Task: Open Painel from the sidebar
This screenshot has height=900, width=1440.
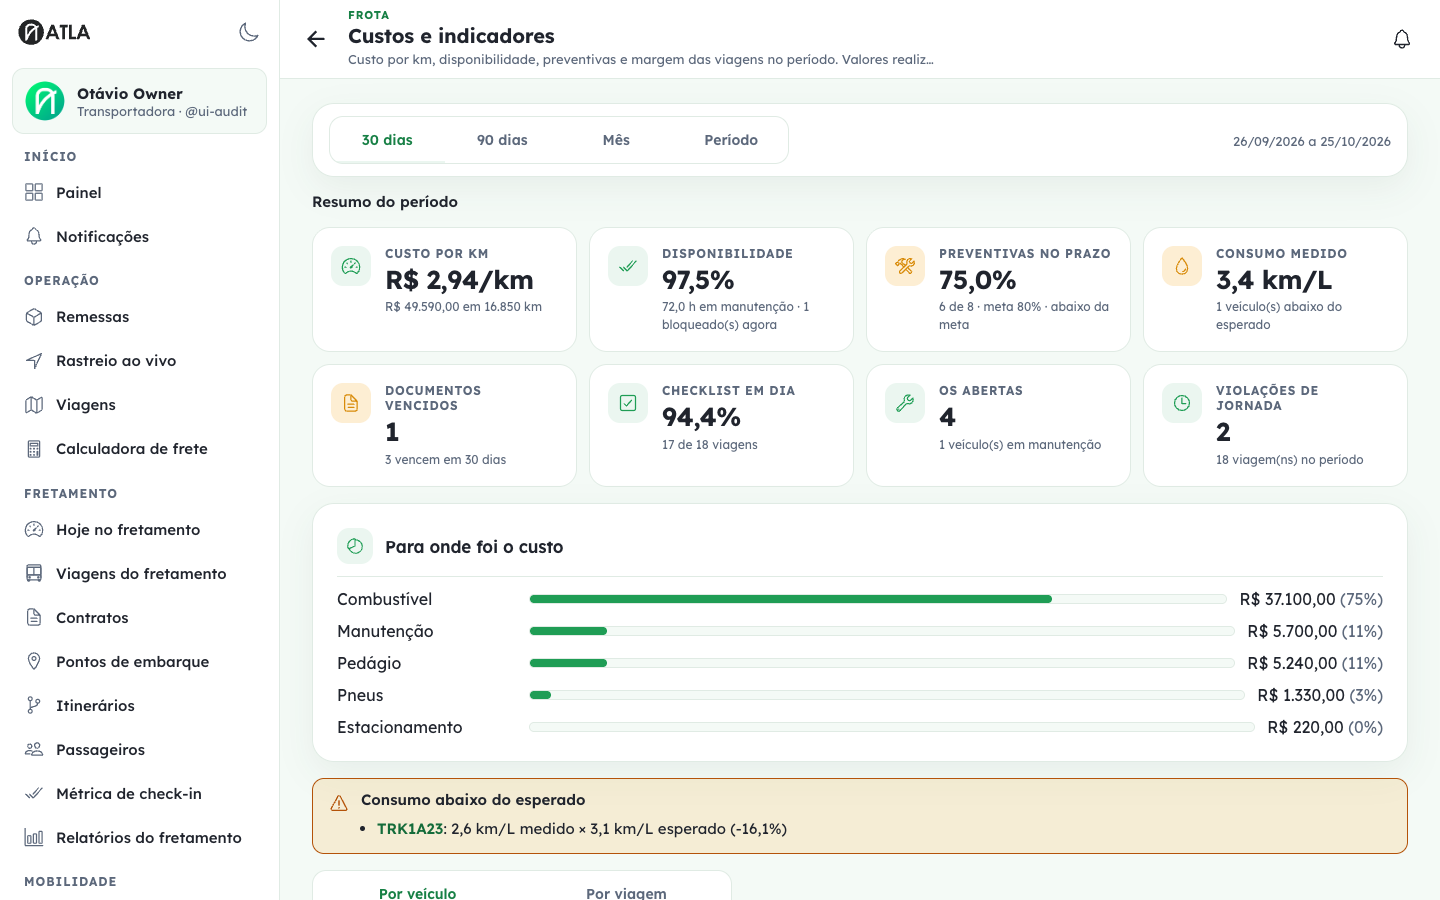Action: [x=139, y=193]
